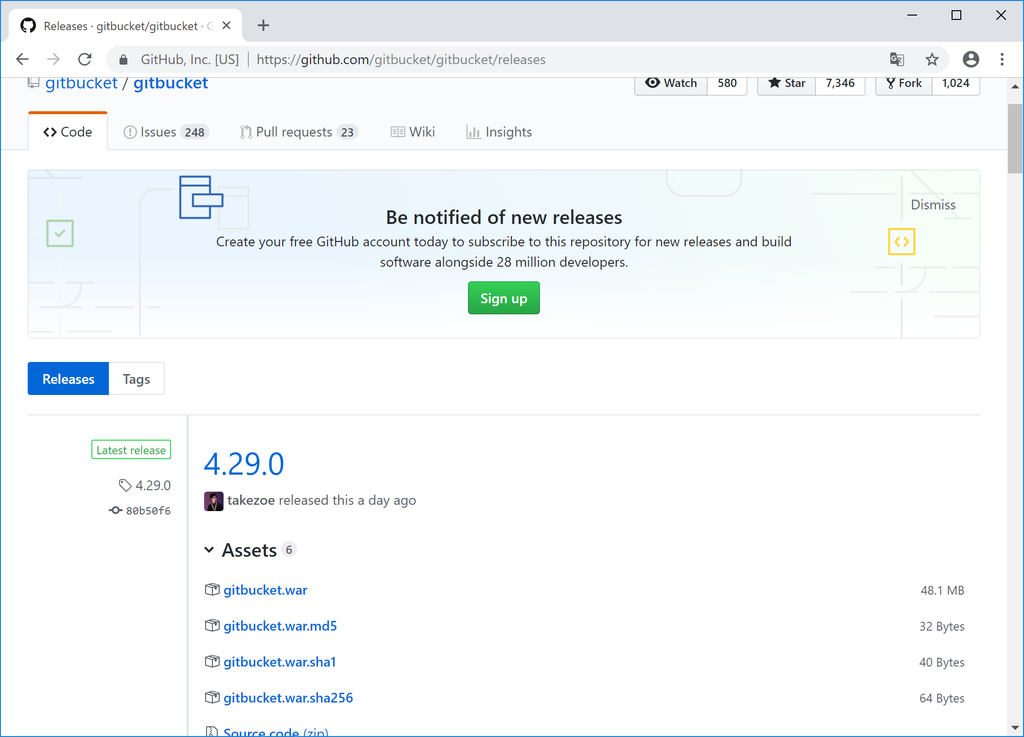This screenshot has width=1024, height=737.
Task: Click the package icon next to gitbucket.war
Action: (x=213, y=589)
